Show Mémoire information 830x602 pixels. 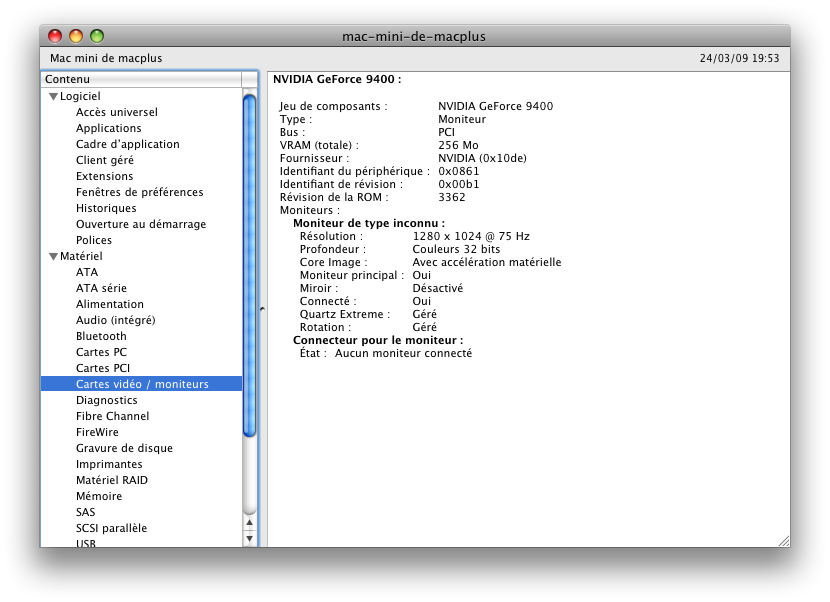click(99, 496)
